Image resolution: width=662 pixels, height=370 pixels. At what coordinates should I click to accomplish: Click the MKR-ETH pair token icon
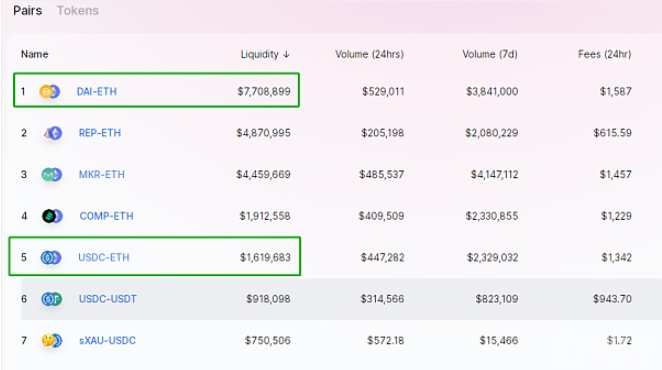52,174
